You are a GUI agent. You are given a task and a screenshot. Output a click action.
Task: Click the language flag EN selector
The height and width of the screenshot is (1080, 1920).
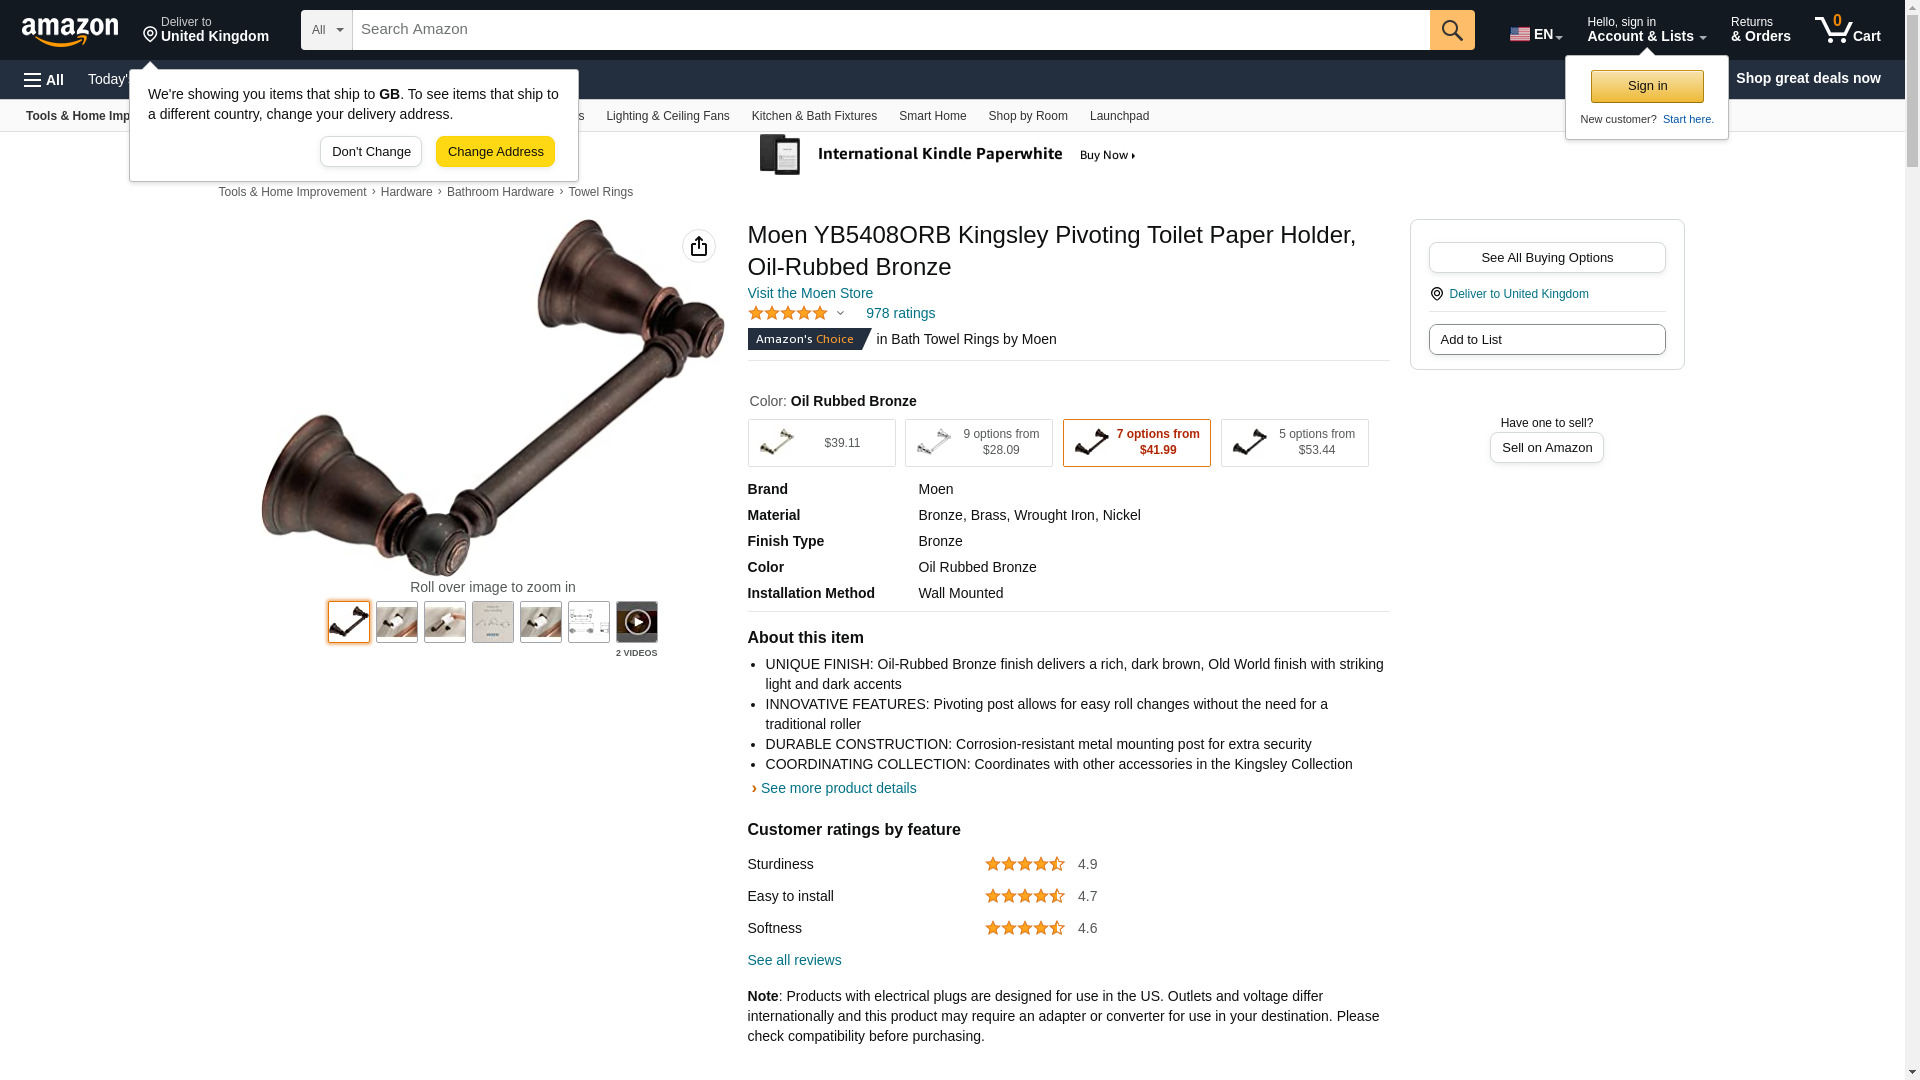(x=1536, y=34)
